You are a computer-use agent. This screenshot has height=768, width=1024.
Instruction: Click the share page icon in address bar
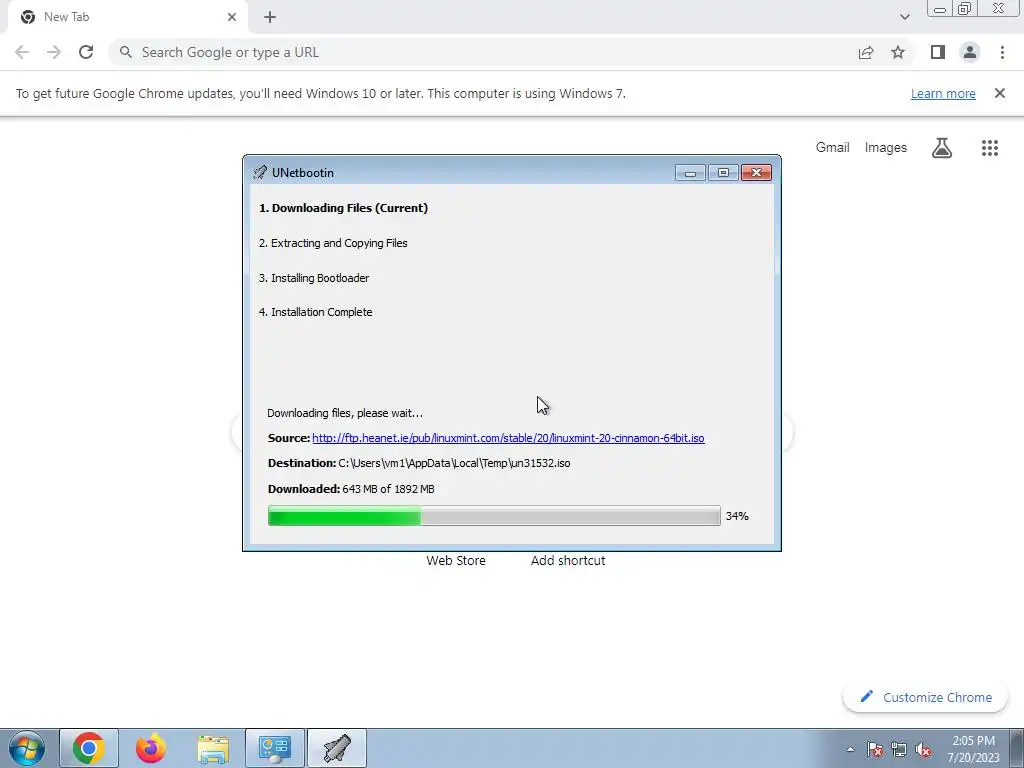point(866,52)
